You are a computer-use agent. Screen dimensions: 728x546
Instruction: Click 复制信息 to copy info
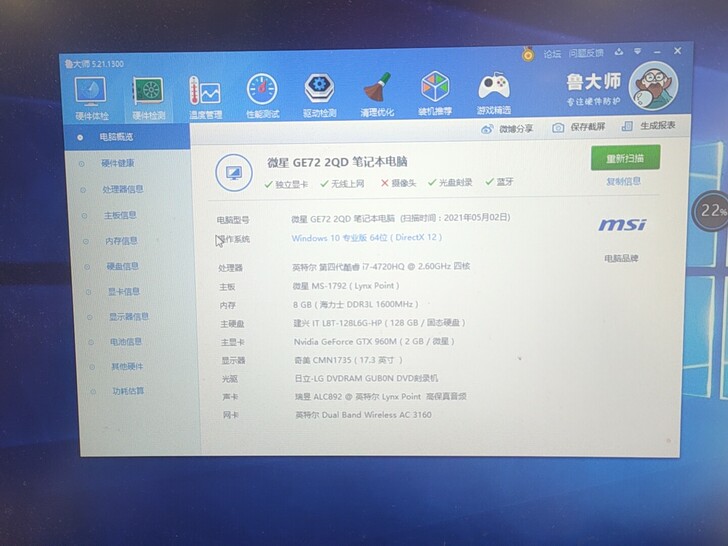pos(623,182)
